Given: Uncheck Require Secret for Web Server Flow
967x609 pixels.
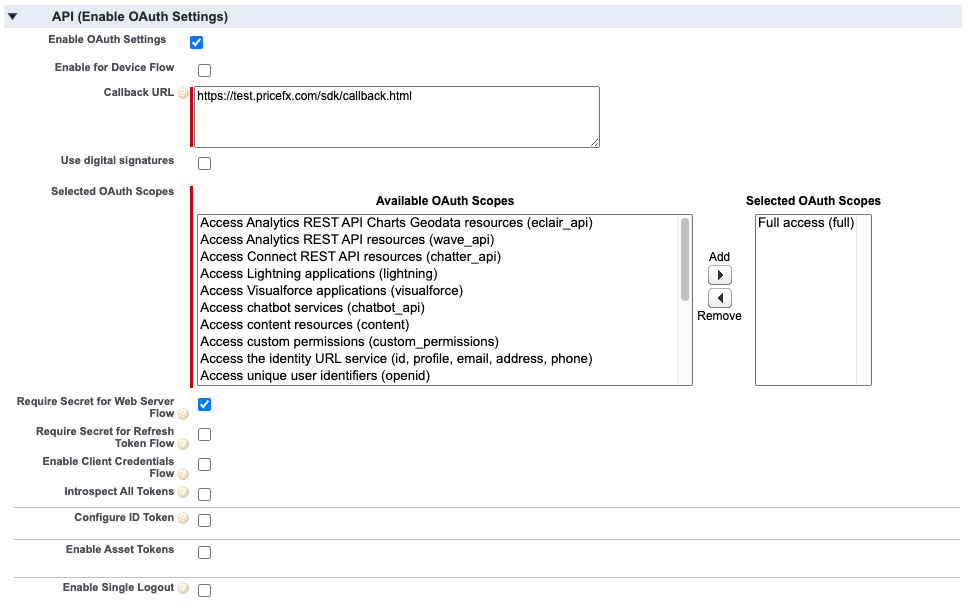Looking at the screenshot, I should [x=204, y=404].
